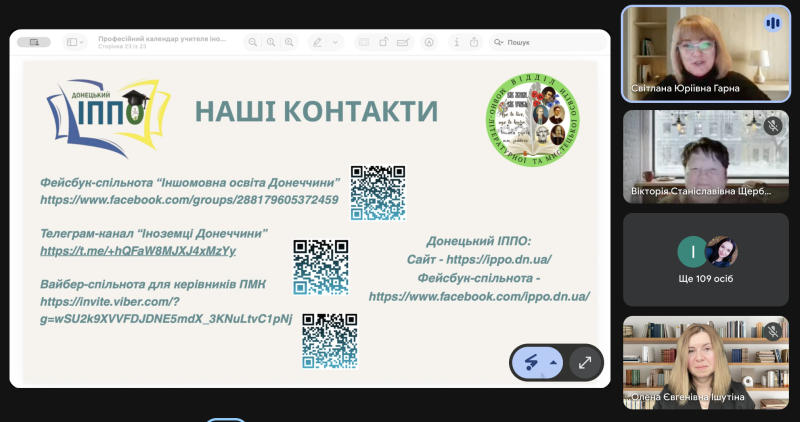Expand the reactions menu arrow
Viewport: 800px width, 422px height.
[x=551, y=363]
